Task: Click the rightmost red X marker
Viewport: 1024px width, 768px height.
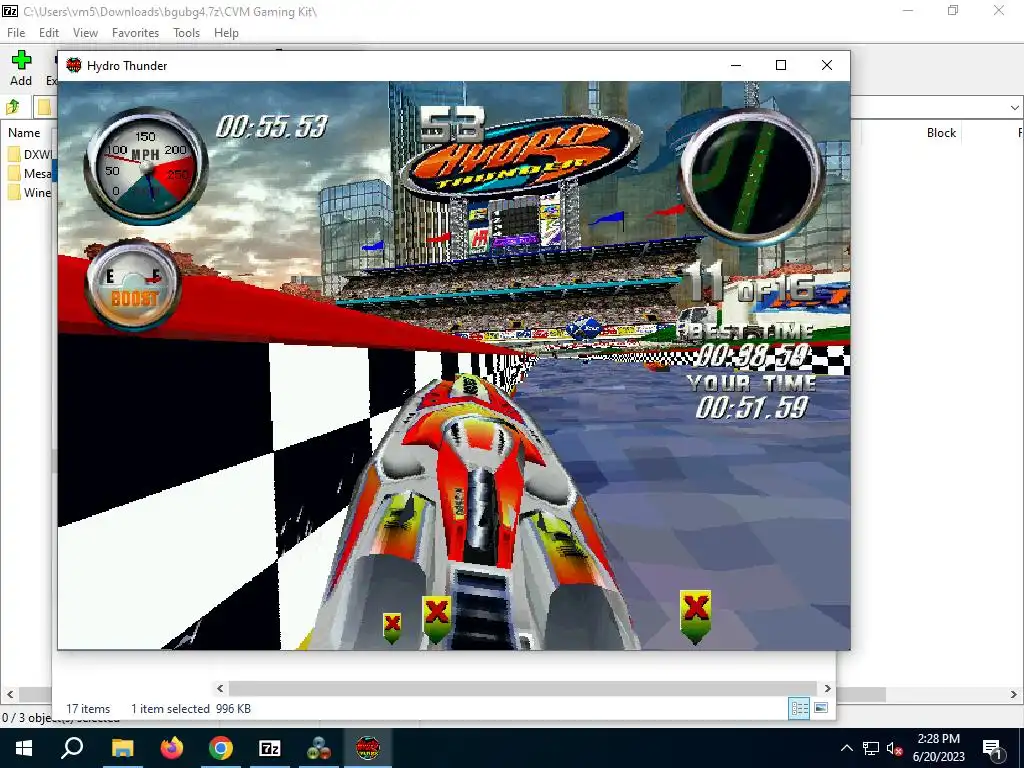Action: [x=696, y=617]
